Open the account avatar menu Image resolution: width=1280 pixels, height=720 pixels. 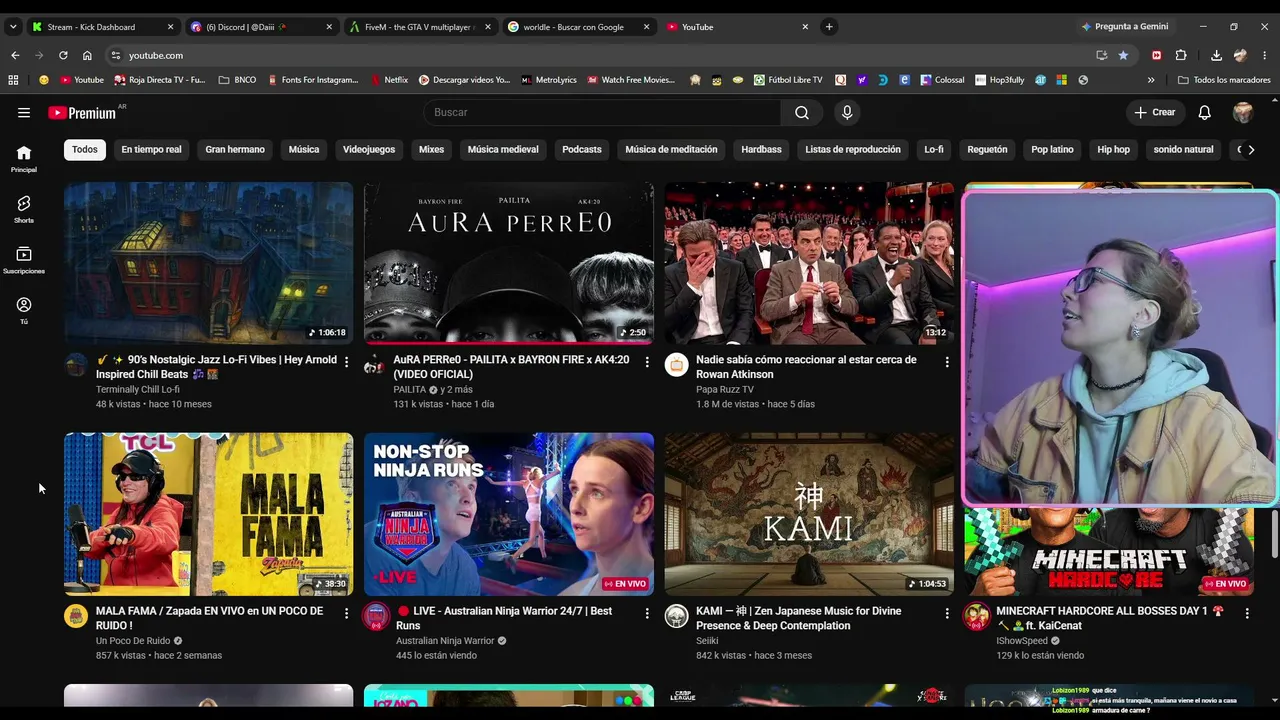click(1243, 112)
